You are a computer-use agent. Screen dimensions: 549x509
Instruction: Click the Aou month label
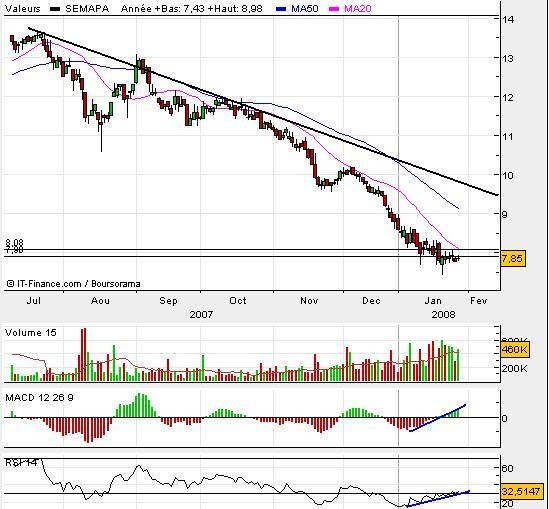(100, 301)
